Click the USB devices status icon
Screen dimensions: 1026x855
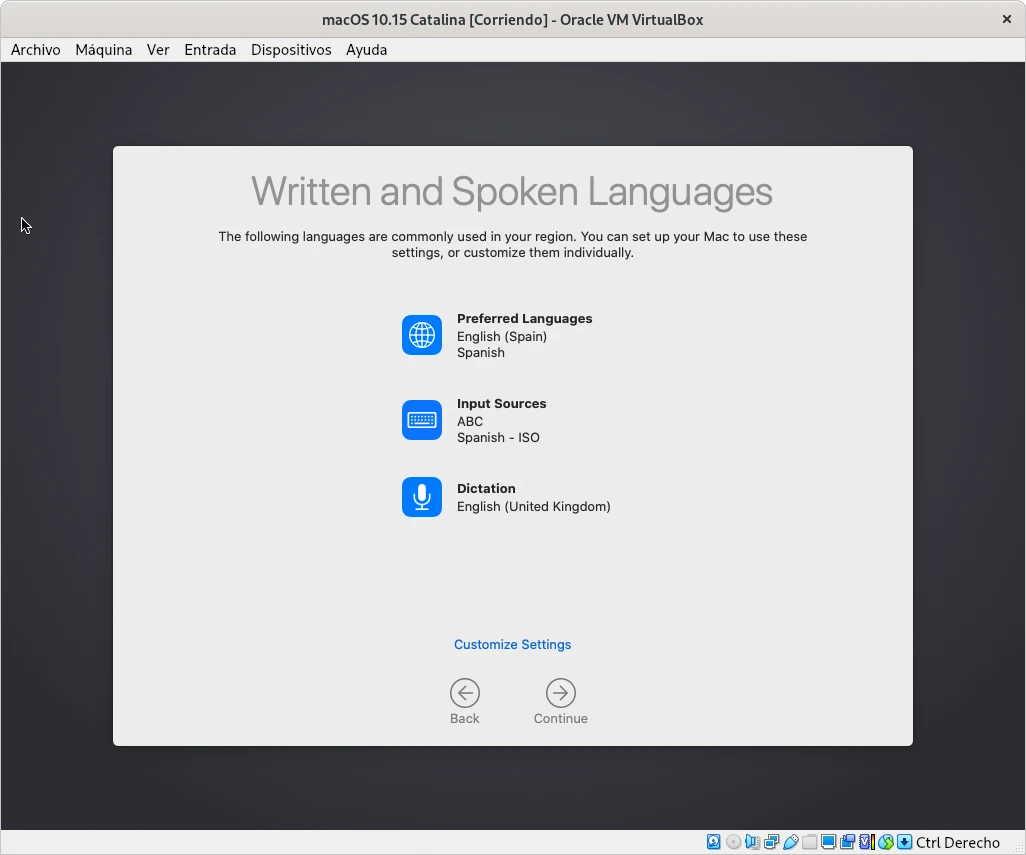click(x=790, y=842)
